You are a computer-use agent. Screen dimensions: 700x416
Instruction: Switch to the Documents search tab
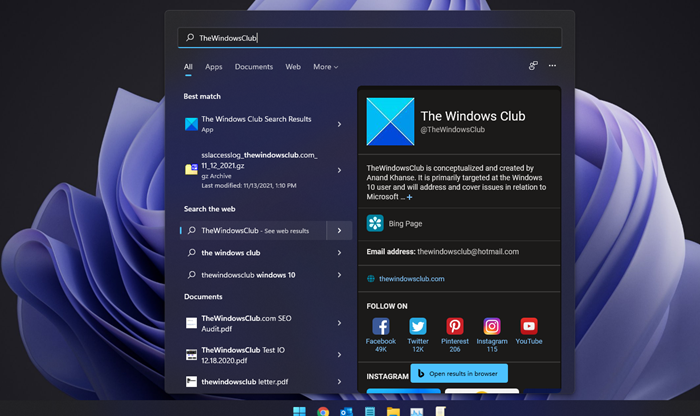pos(254,67)
